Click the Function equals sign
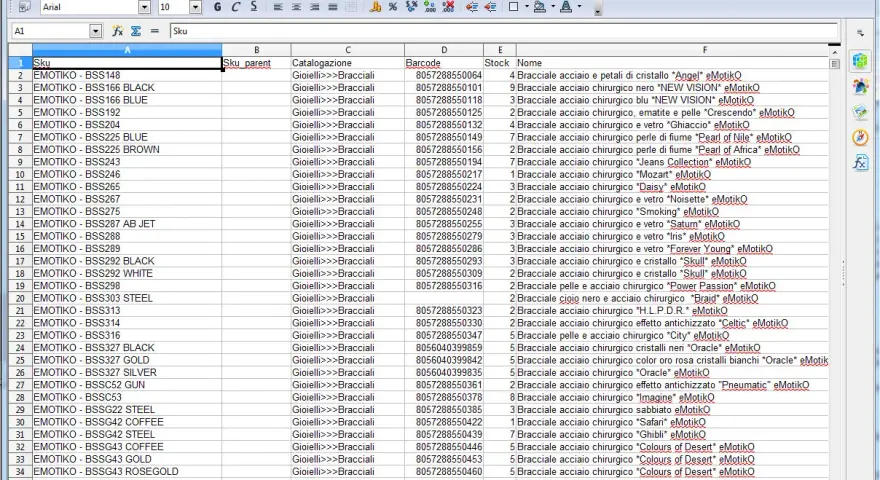The height and width of the screenshot is (480, 880). pyautogui.click(x=154, y=31)
